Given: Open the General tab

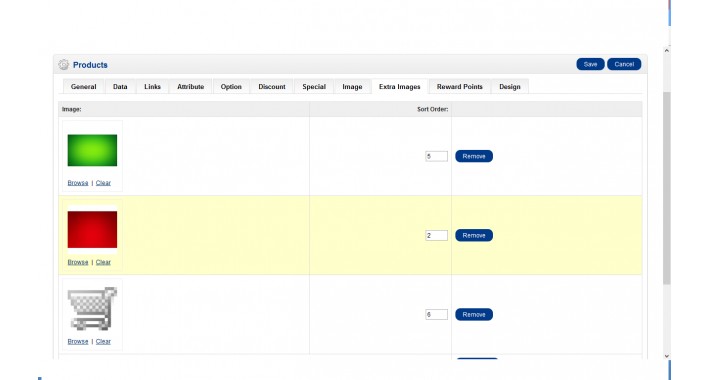Looking at the screenshot, I should pyautogui.click(x=83, y=87).
